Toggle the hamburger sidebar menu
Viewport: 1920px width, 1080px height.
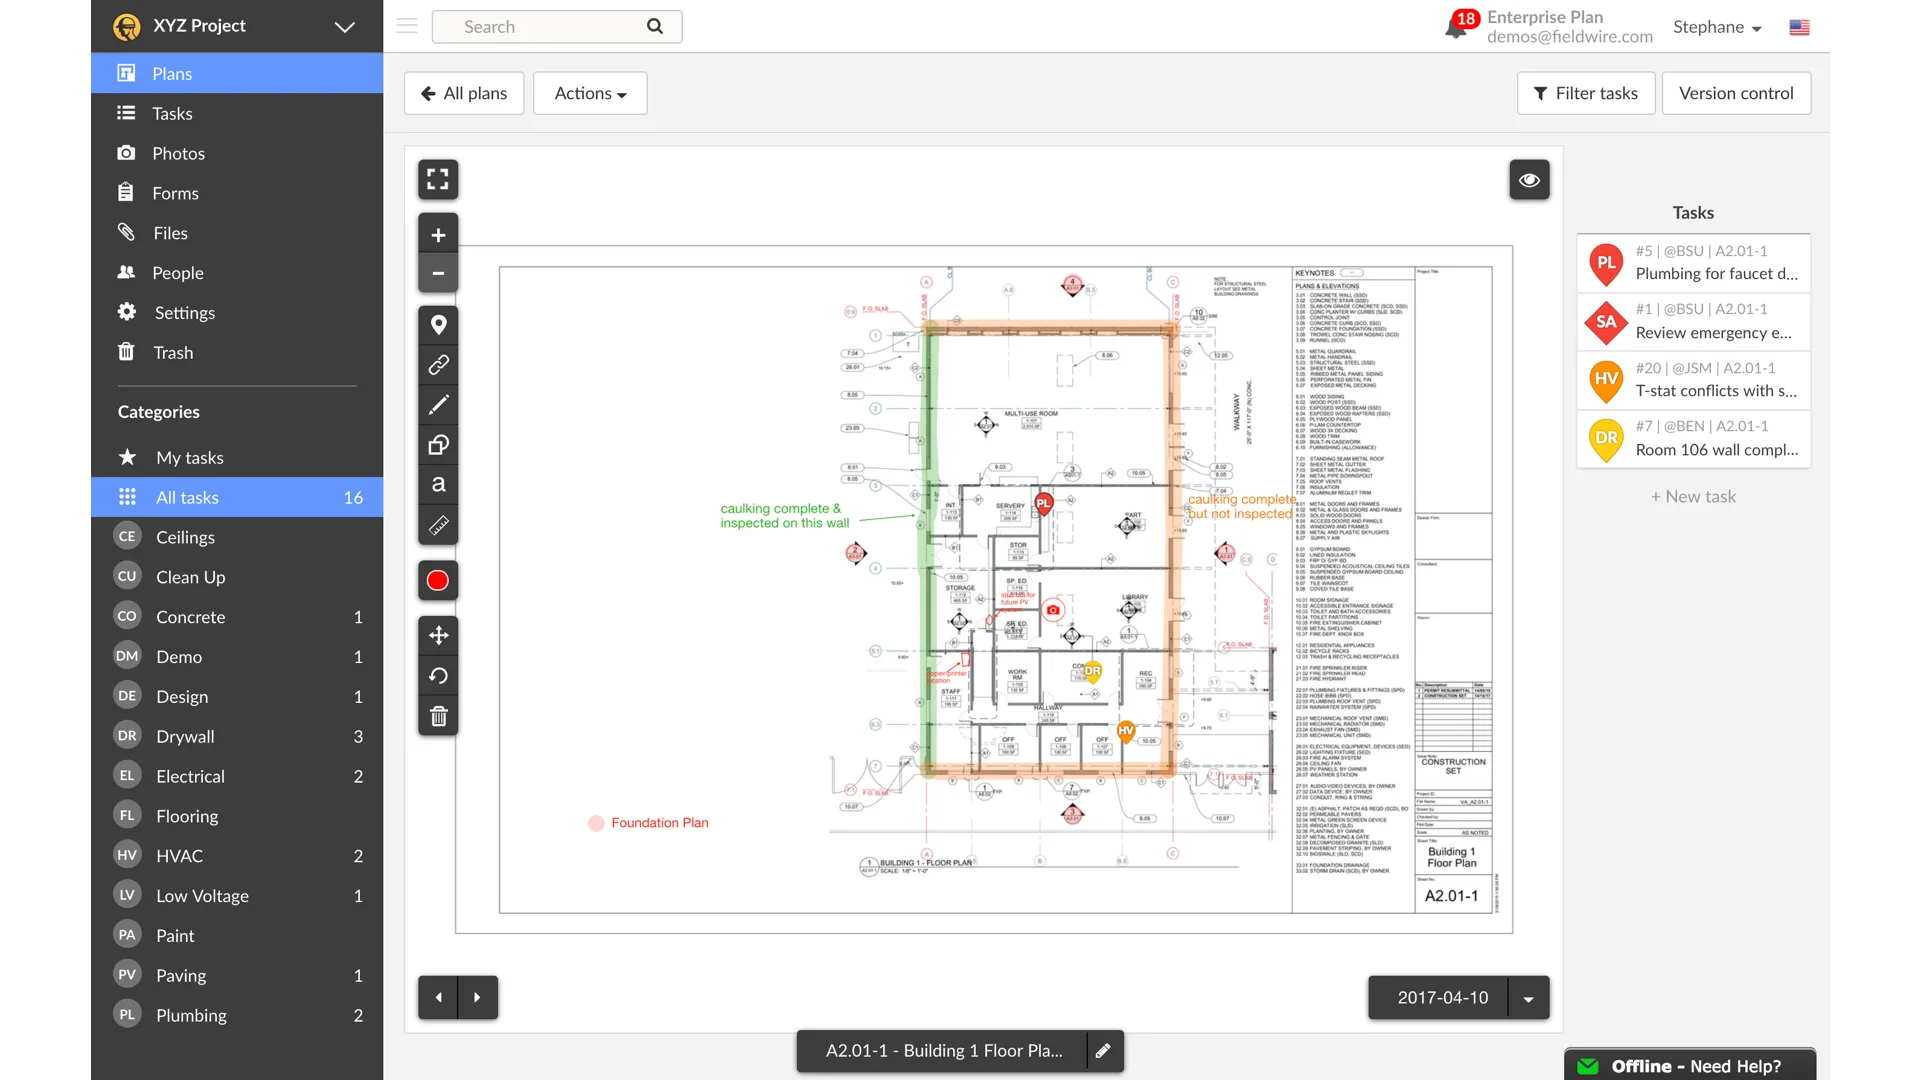[407, 26]
